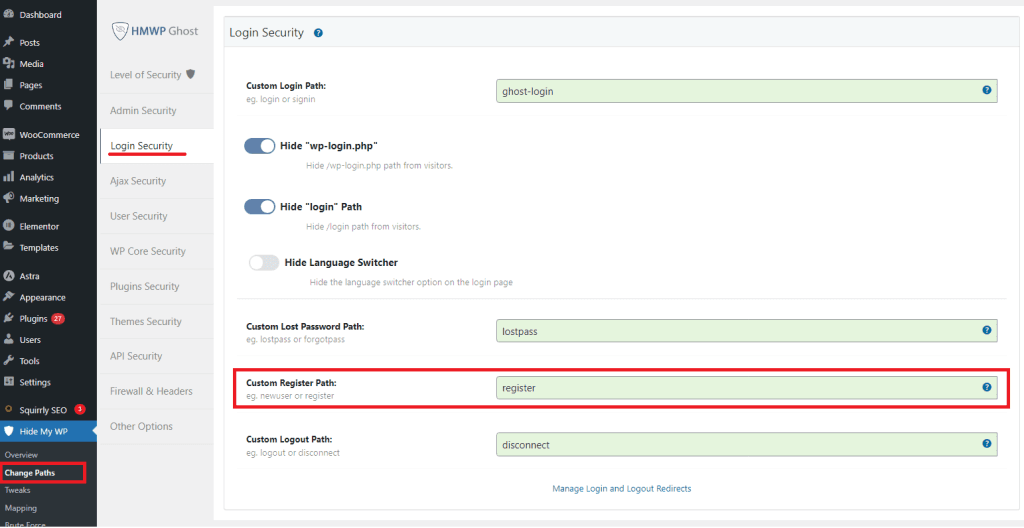Viewport: 1024px width, 528px height.
Task: Open the Firewall & Headers tab
Action: tap(151, 391)
